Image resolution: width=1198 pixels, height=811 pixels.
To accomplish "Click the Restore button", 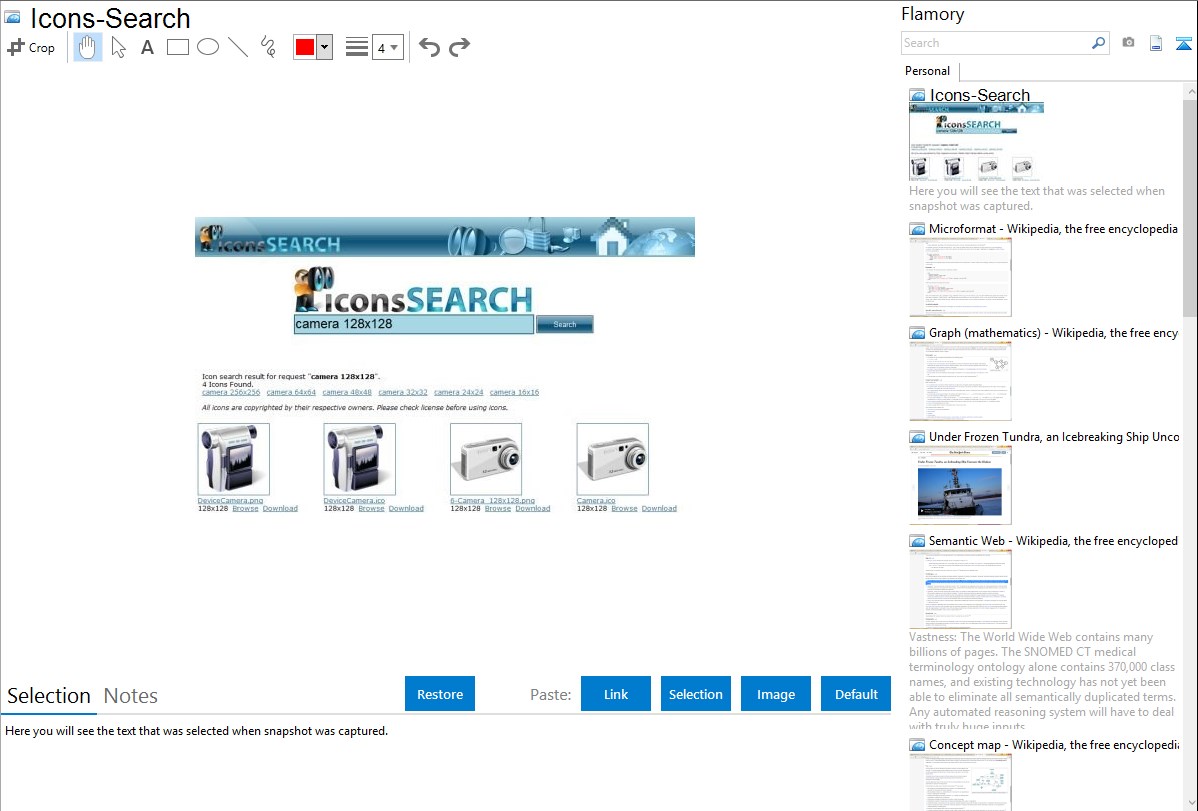I will tap(440, 694).
